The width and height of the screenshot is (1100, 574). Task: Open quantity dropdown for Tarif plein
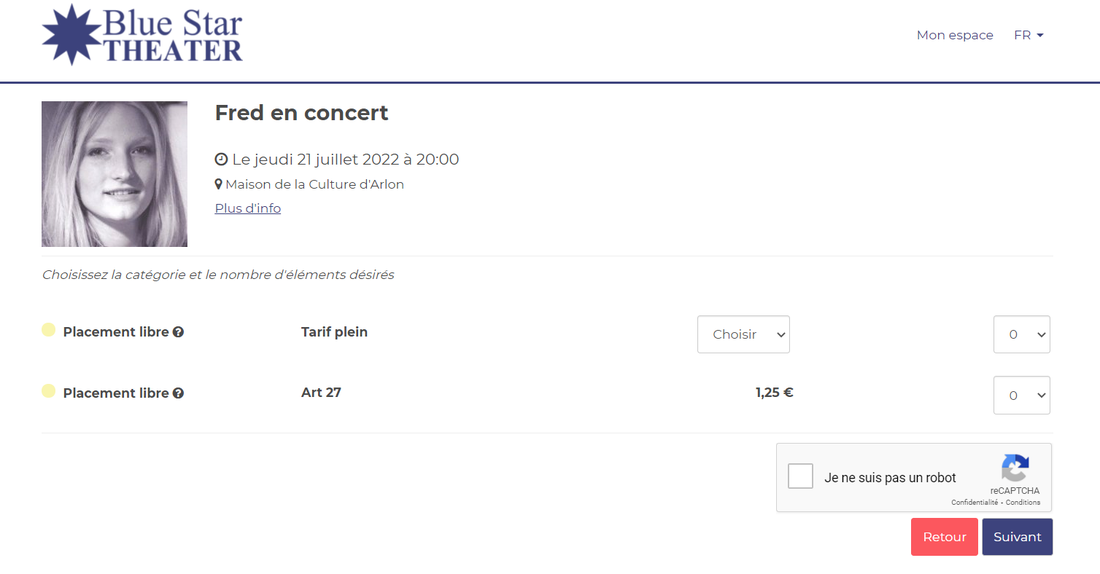pyautogui.click(x=1021, y=335)
